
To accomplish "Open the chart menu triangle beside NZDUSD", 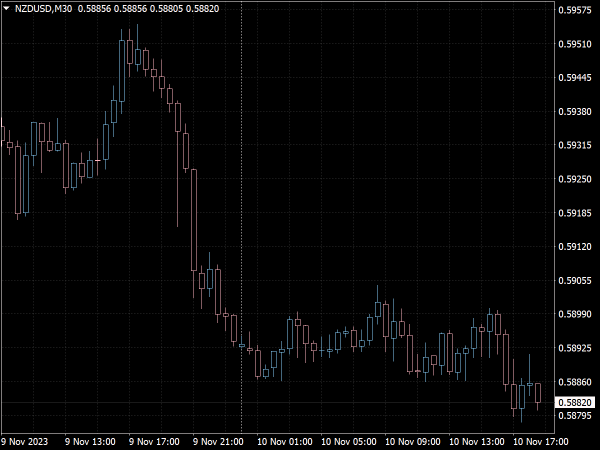I will tap(7, 8).
